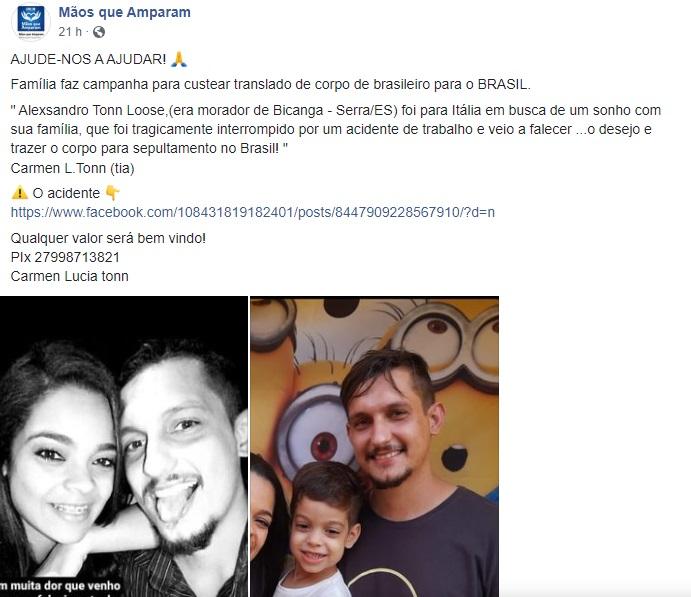The height and width of the screenshot is (597, 691).
Task: Open the Minions background family photo
Action: pos(375,446)
